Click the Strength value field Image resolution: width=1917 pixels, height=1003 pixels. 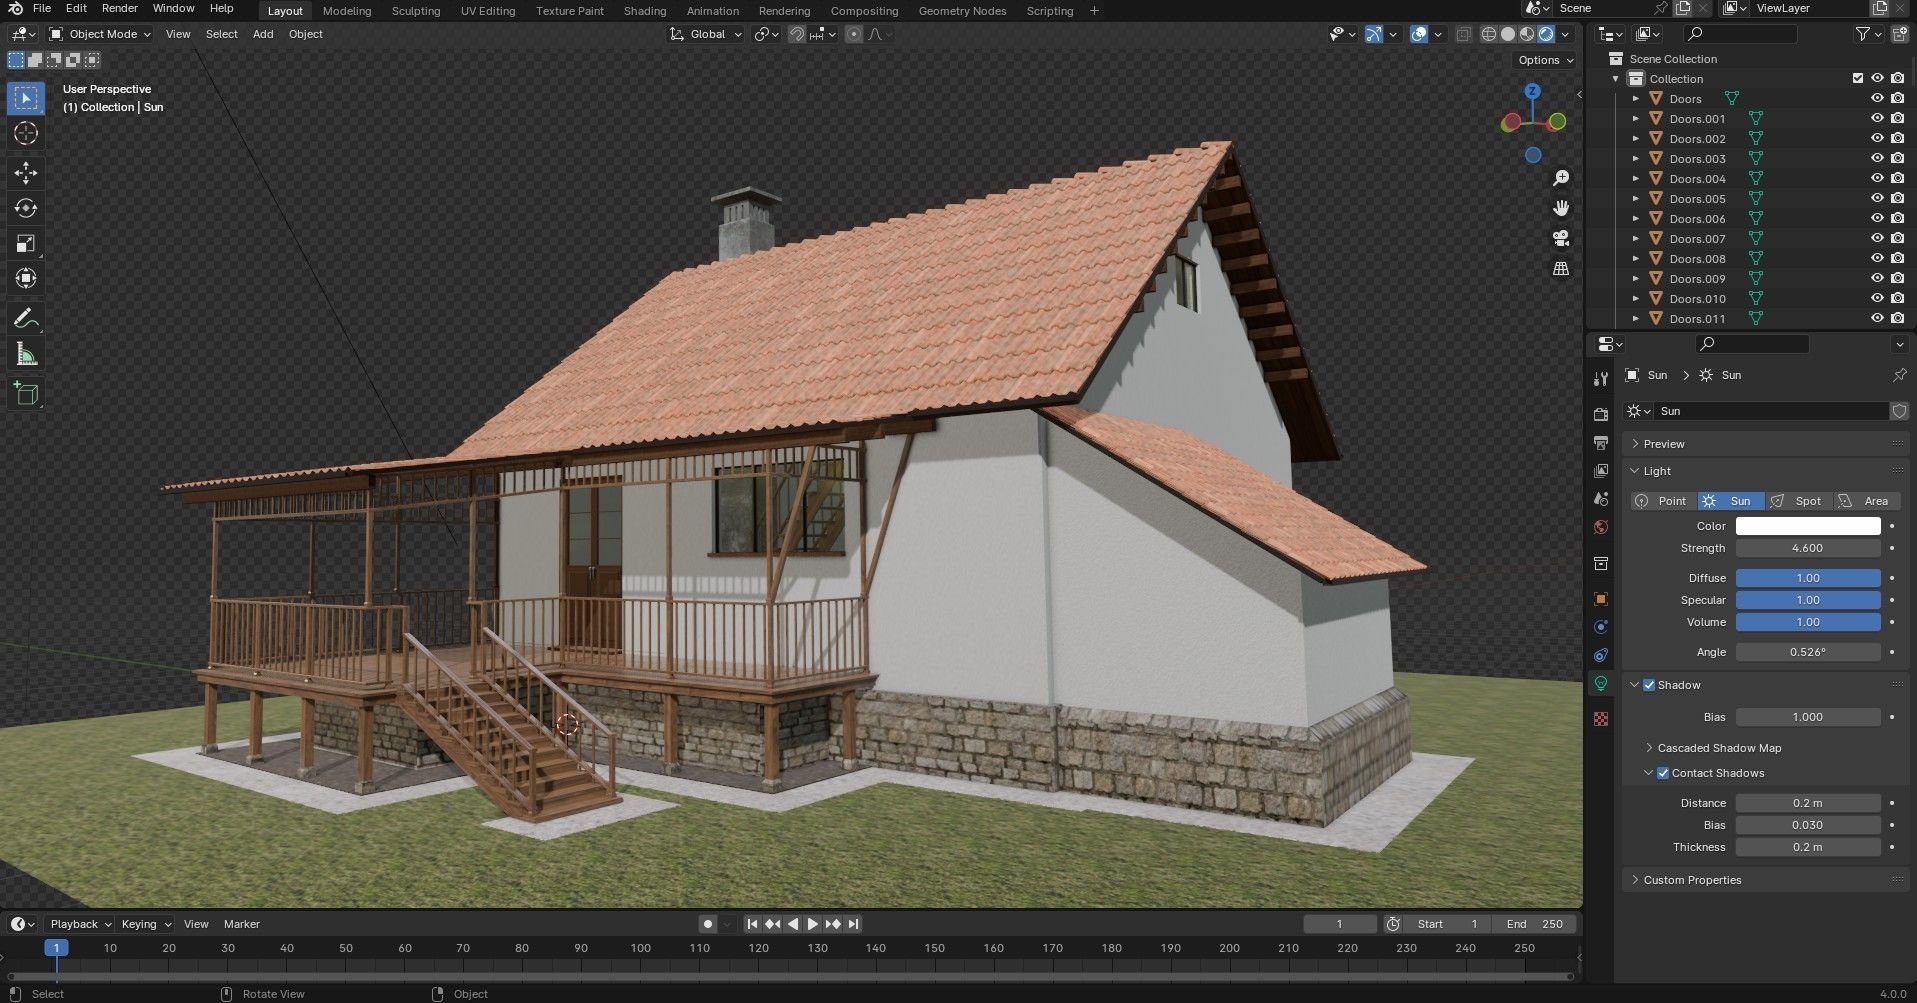pyautogui.click(x=1807, y=548)
